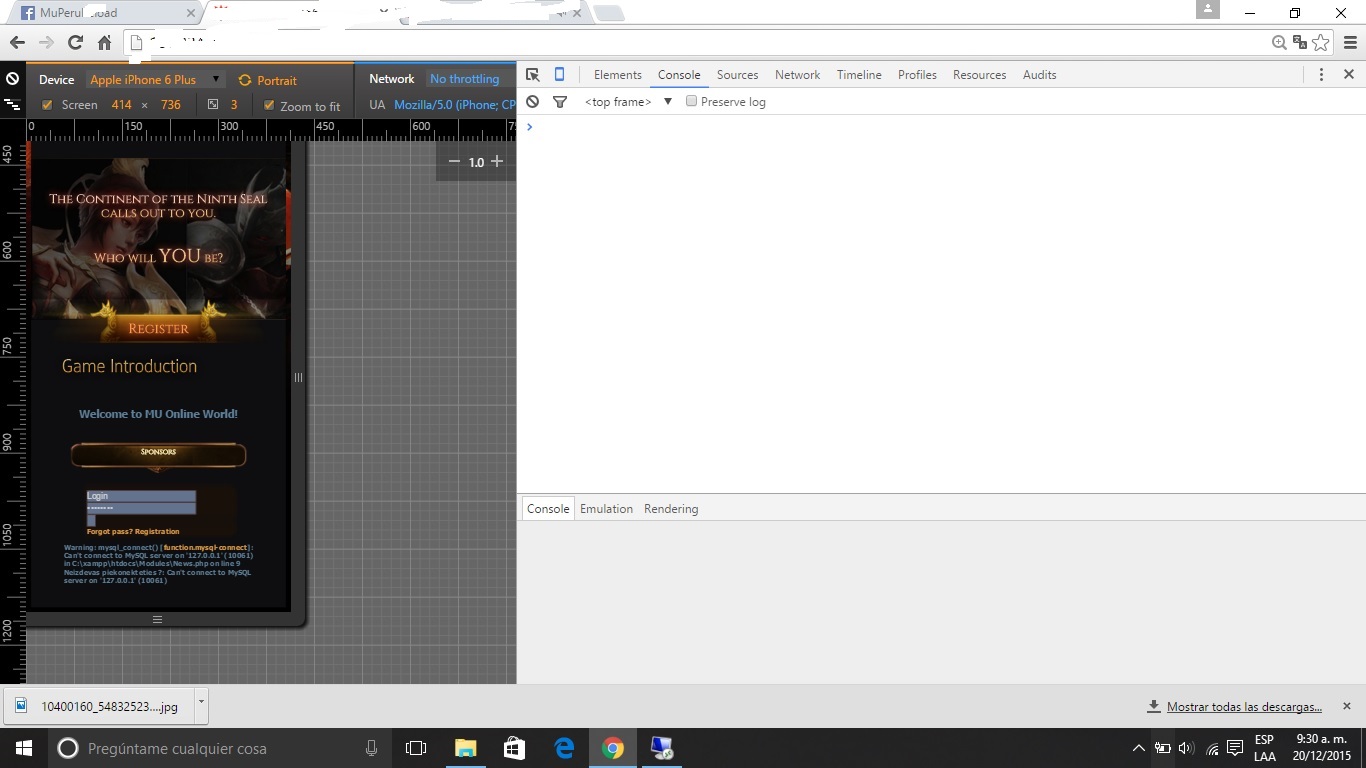Clear the console with the ban icon
The height and width of the screenshot is (768, 1366).
(532, 102)
